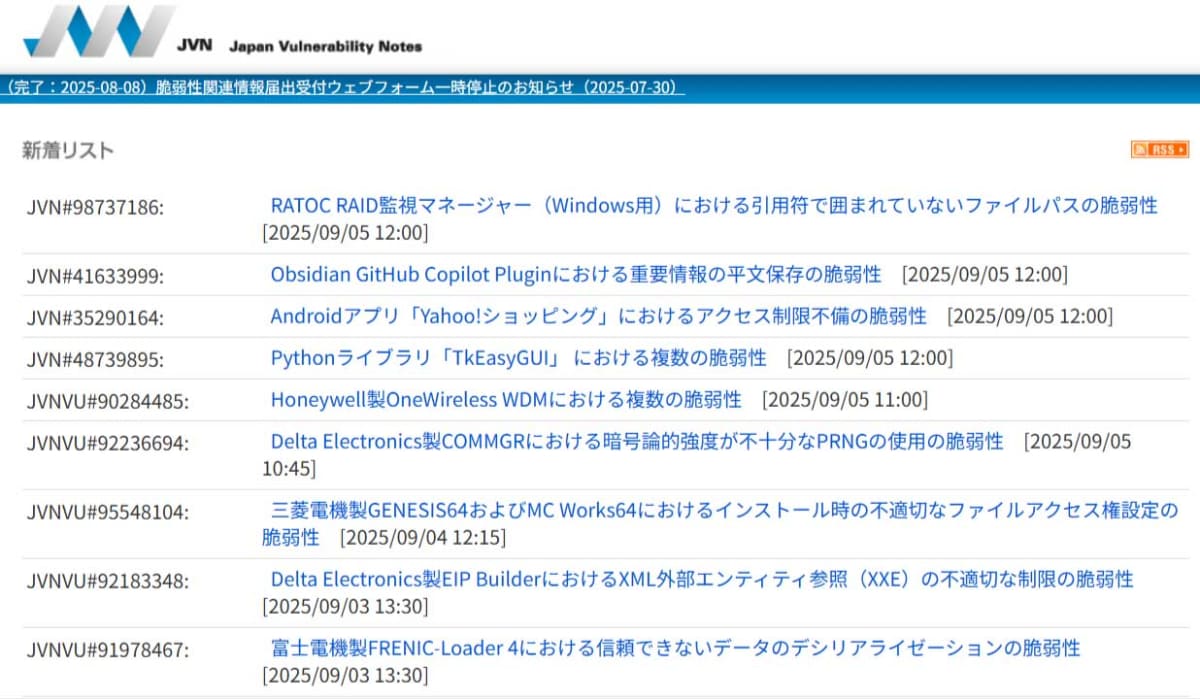Click the 新着リスト heading

(68, 150)
